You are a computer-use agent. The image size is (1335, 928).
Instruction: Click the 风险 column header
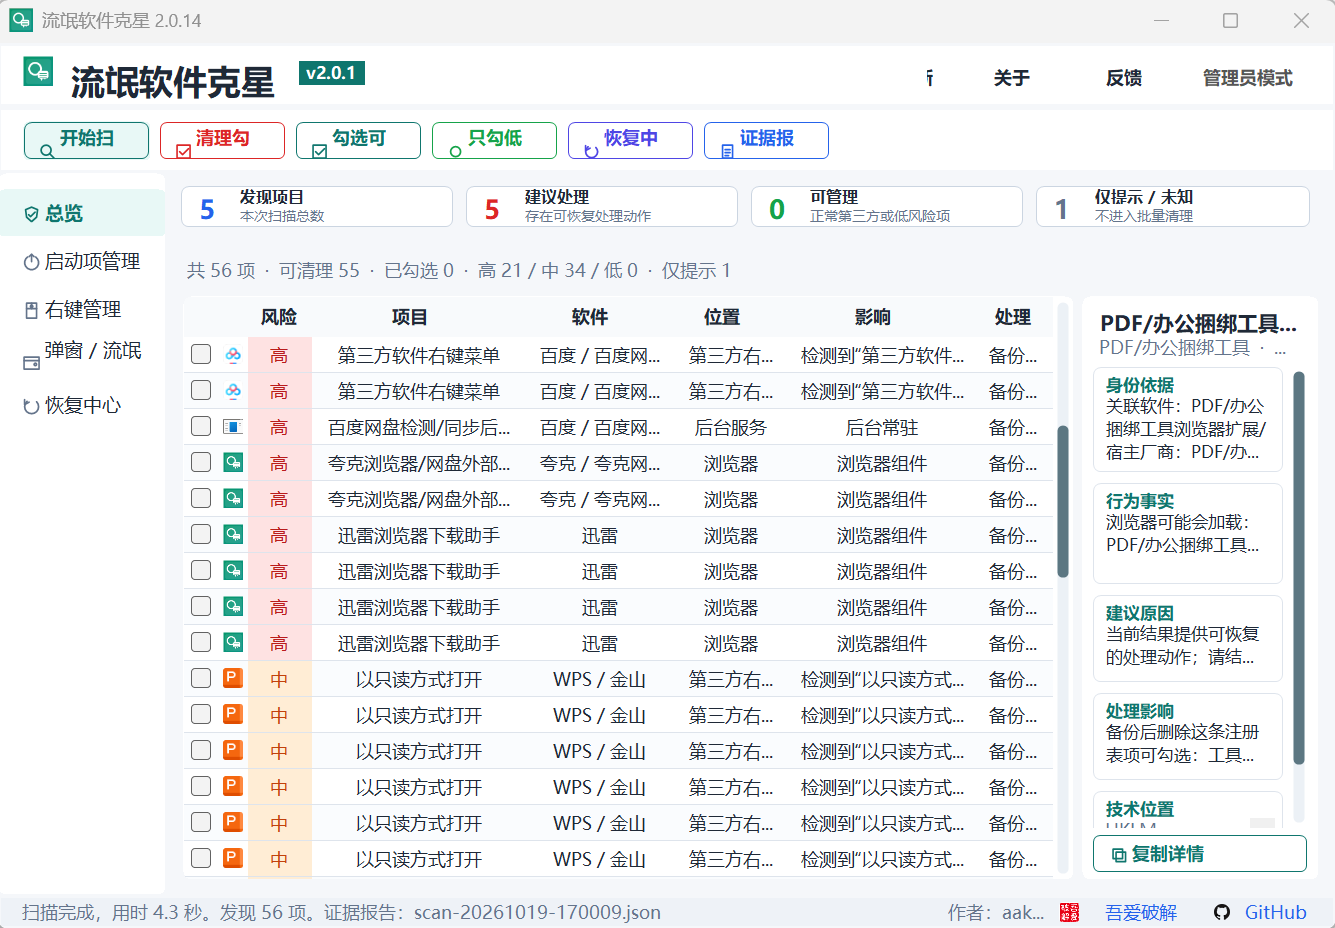(279, 317)
